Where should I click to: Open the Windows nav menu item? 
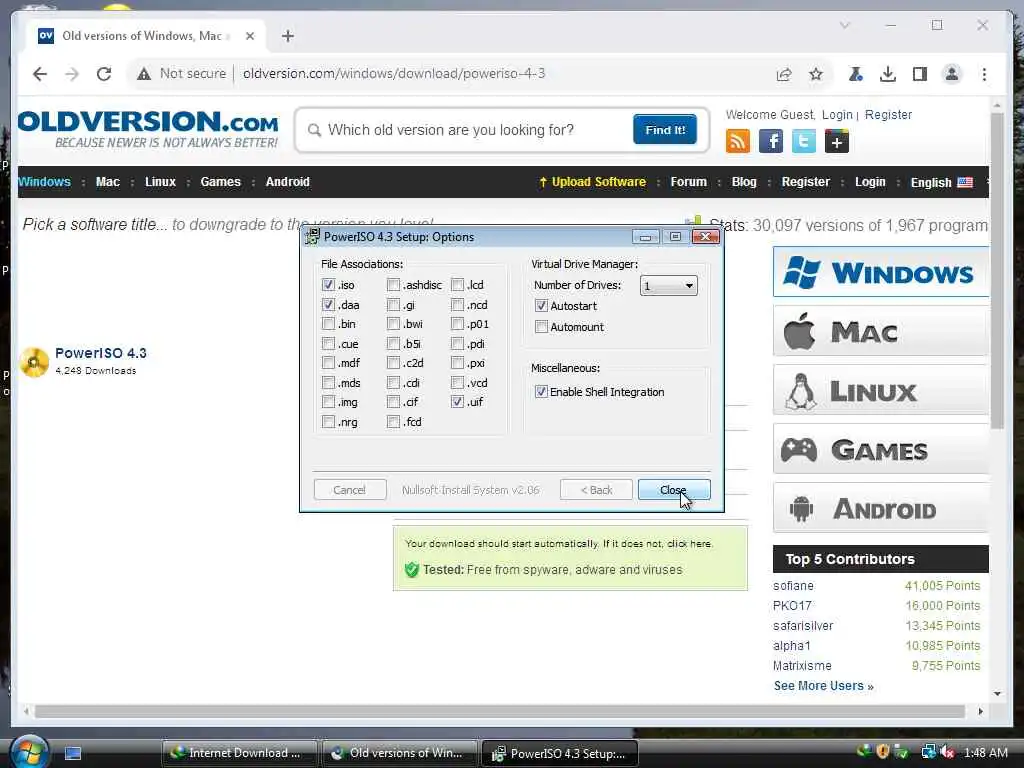tap(44, 182)
